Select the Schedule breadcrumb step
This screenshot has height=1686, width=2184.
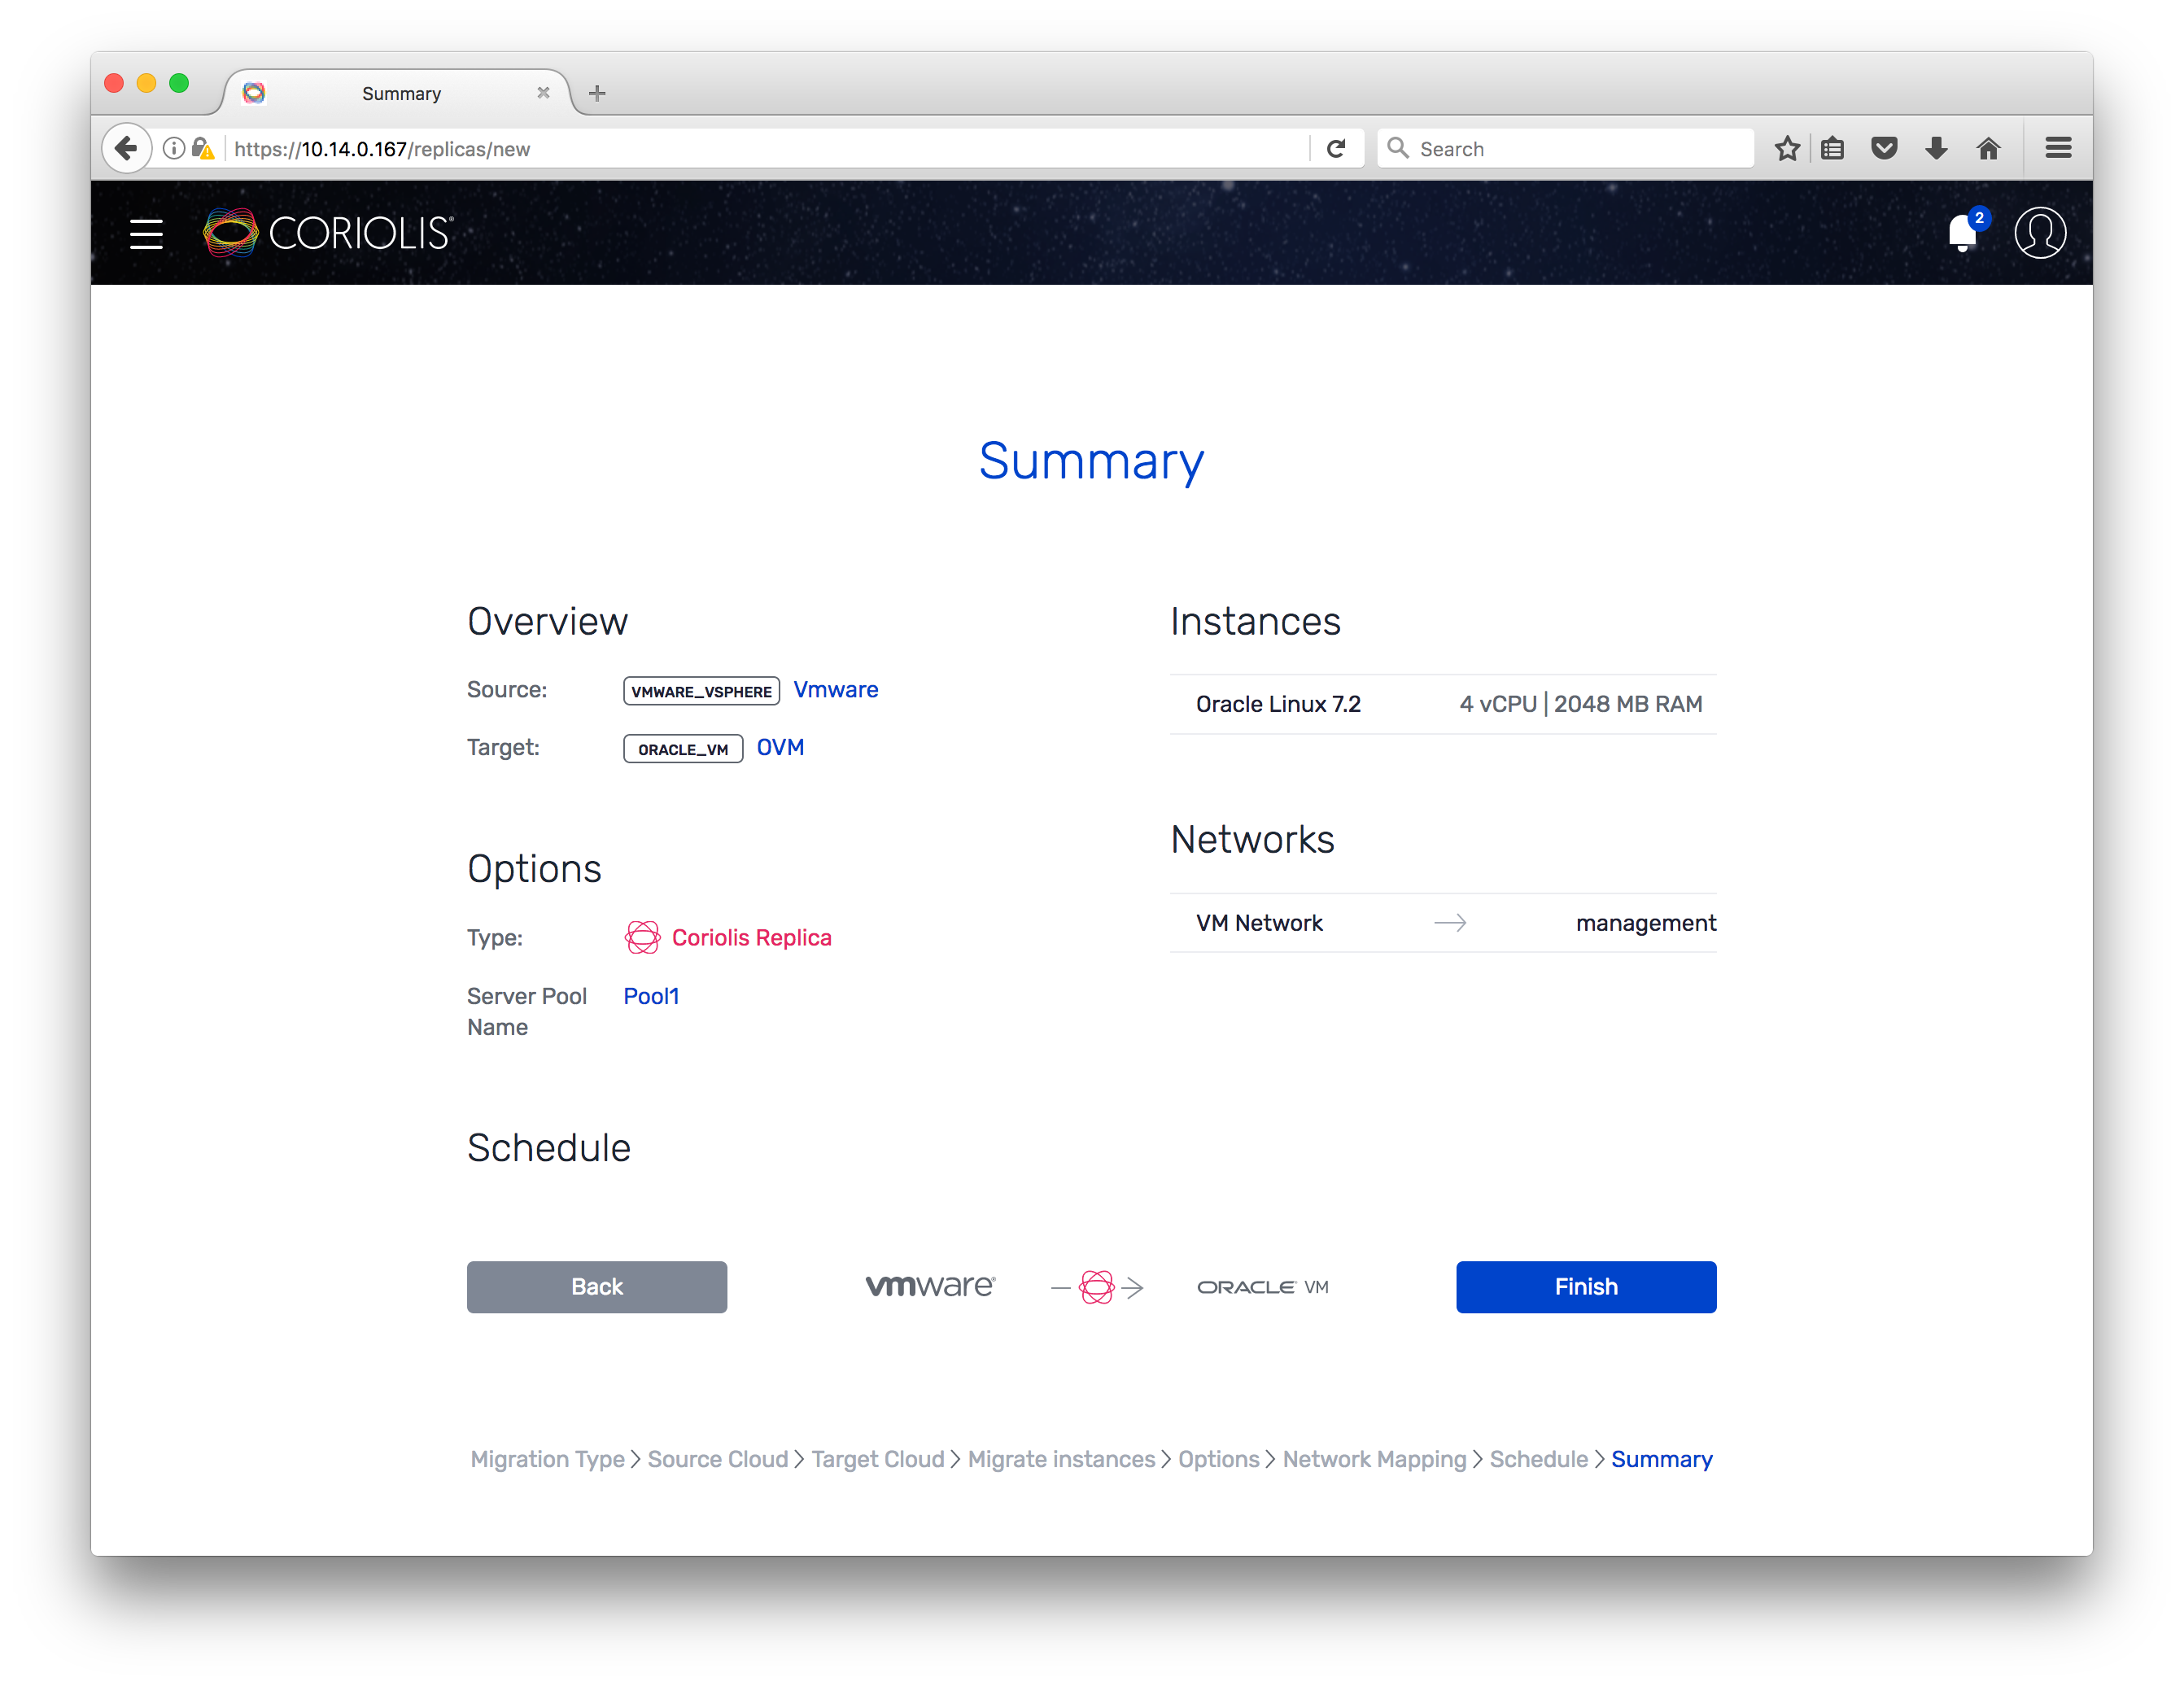pyautogui.click(x=1538, y=1459)
